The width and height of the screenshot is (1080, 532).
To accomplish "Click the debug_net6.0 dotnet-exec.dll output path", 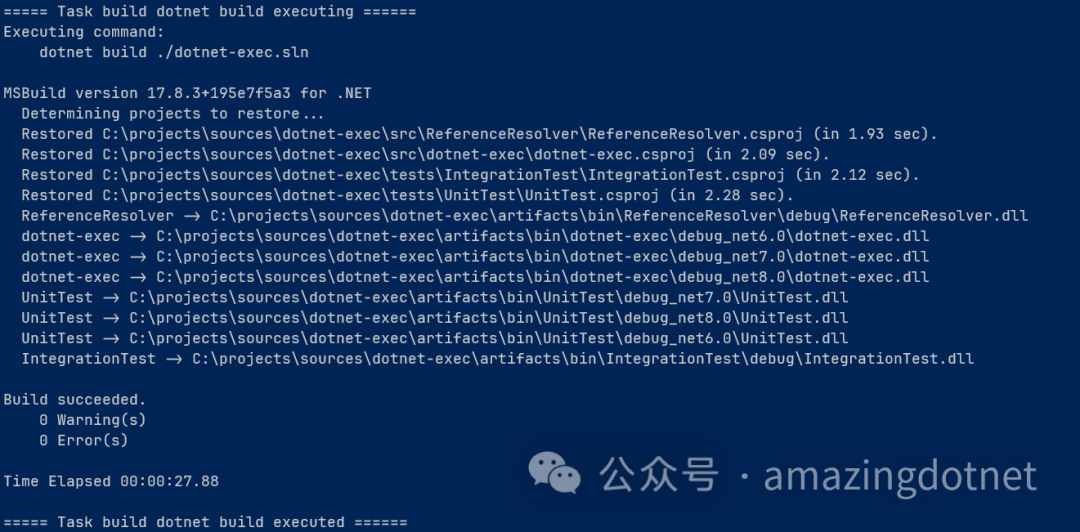I will tap(543, 236).
